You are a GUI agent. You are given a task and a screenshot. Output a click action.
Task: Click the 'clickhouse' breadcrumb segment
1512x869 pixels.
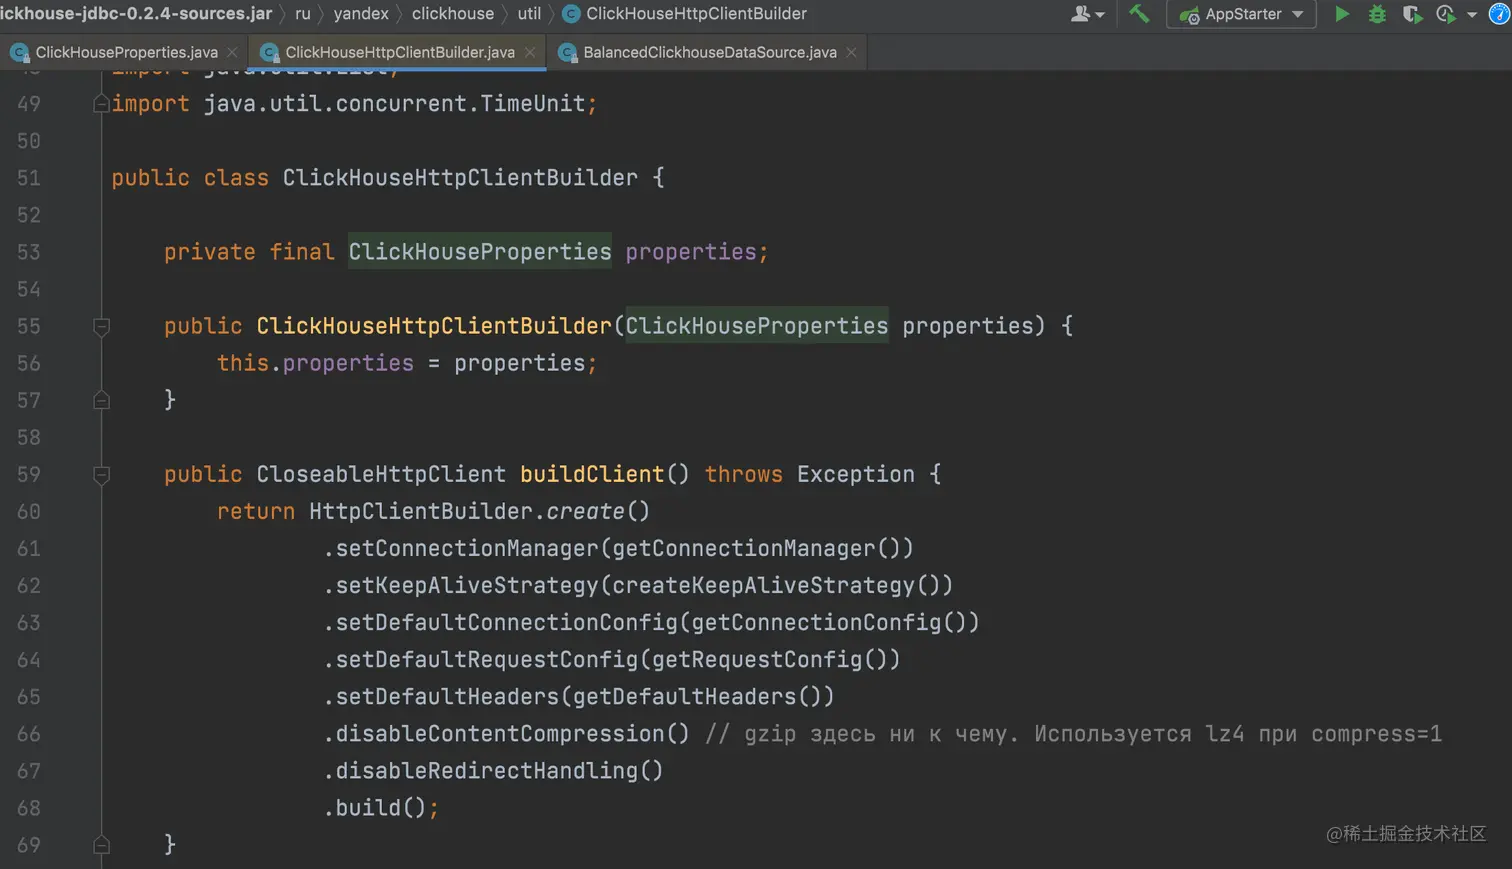pyautogui.click(x=453, y=14)
